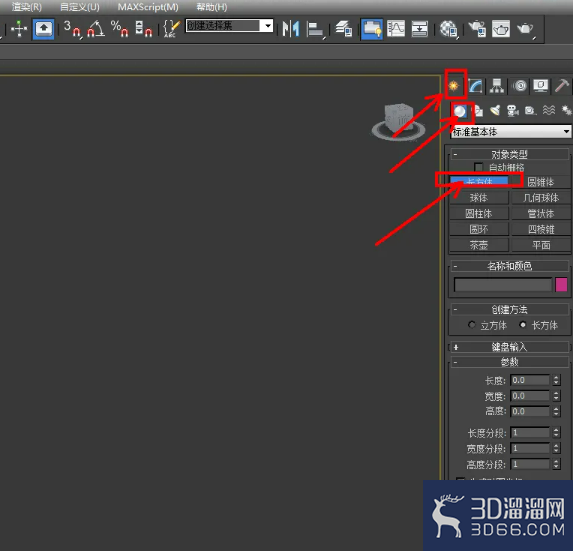Screen dimensions: 573x551
Task: Click the object name input field
Action: click(503, 285)
